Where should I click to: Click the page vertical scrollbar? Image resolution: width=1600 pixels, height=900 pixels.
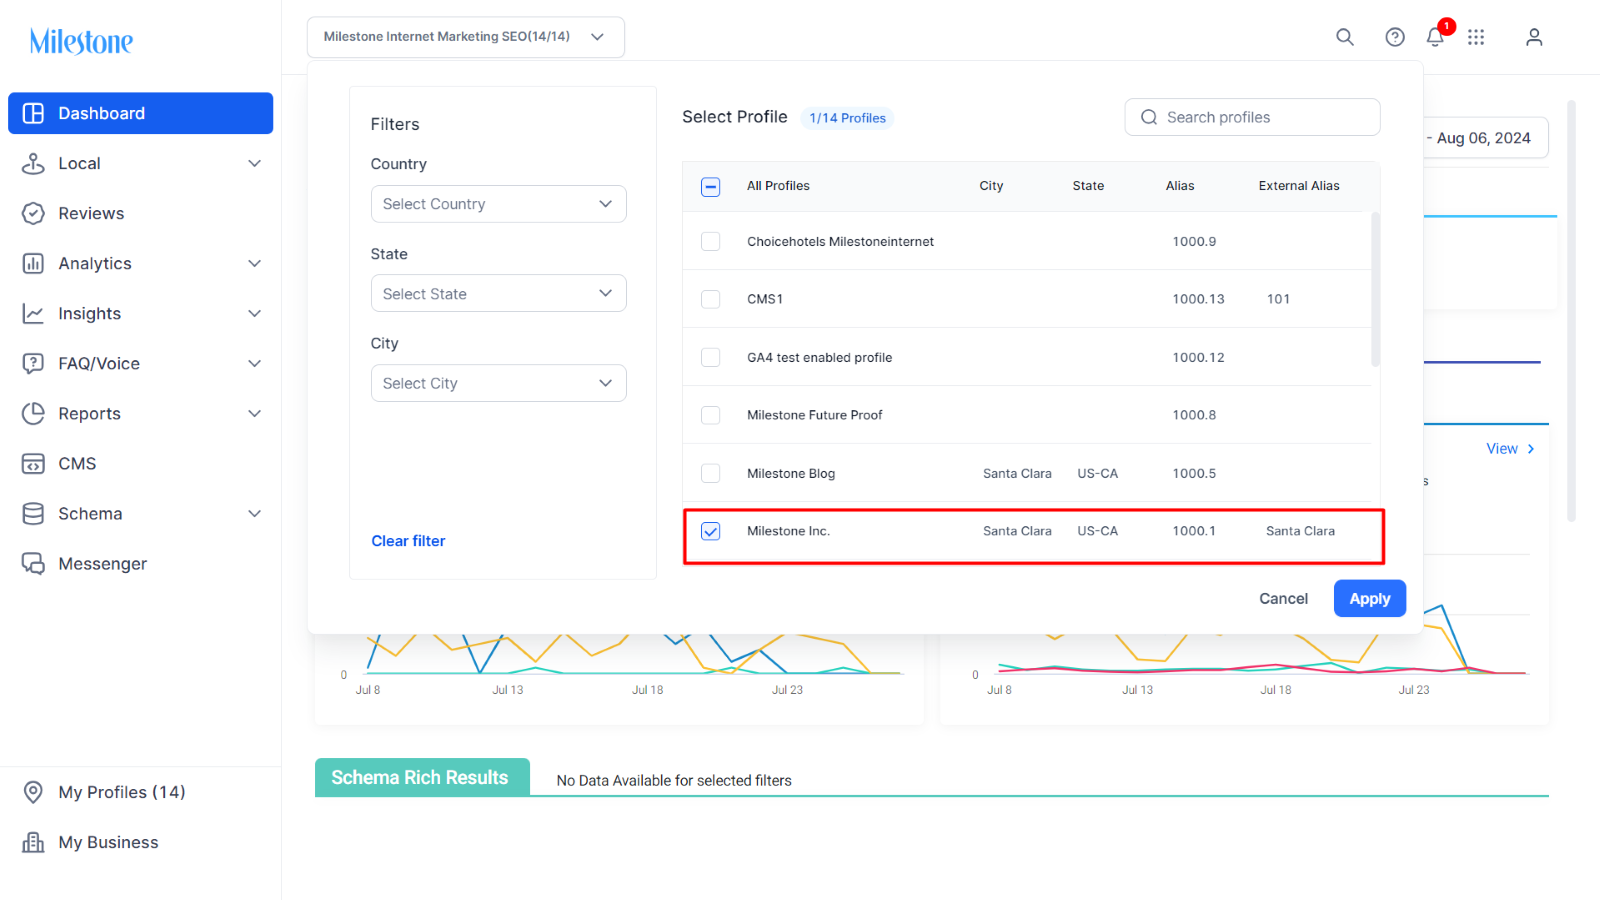[1571, 310]
